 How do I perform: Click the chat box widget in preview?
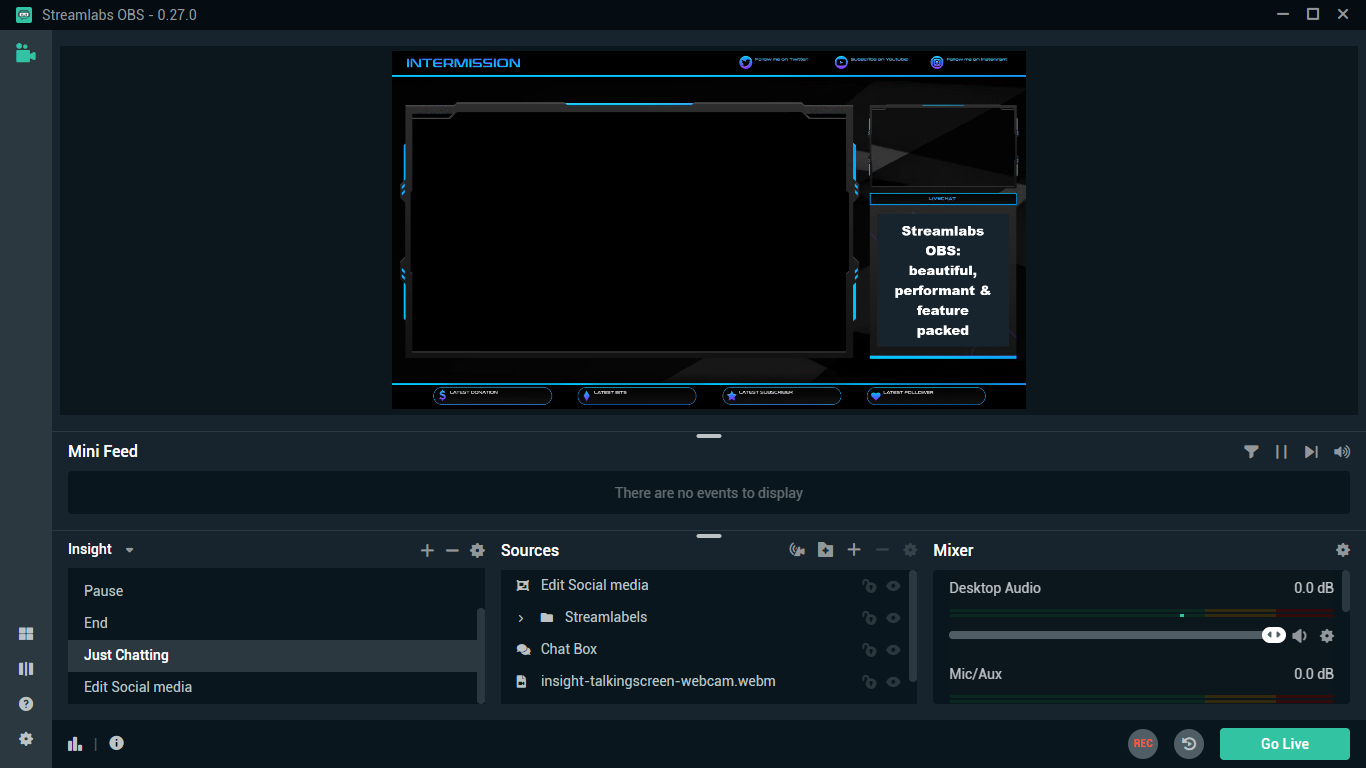tap(943, 281)
